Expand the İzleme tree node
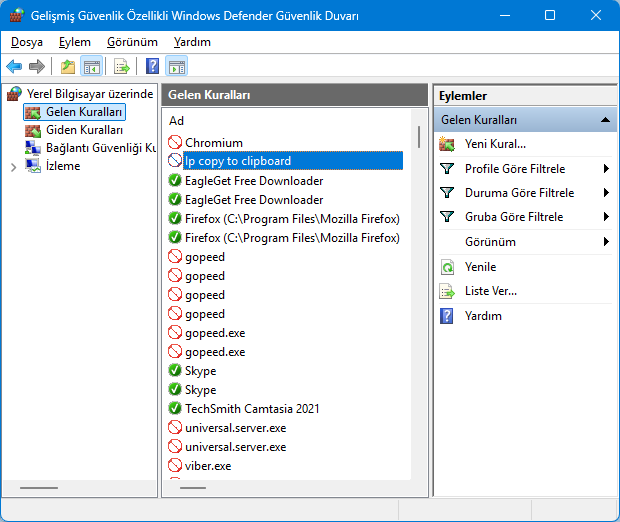The width and height of the screenshot is (620, 522). pos(13,167)
